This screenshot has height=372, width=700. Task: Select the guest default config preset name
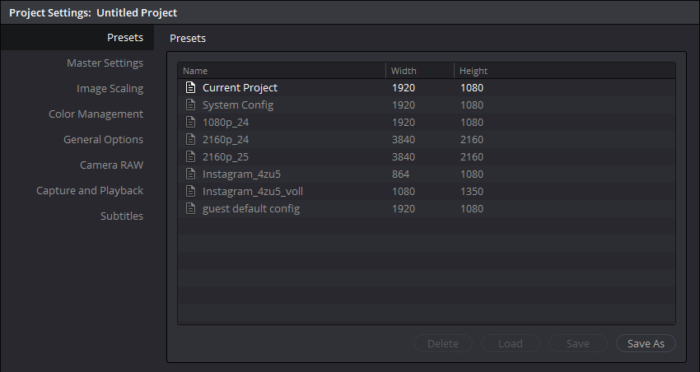click(x=251, y=209)
